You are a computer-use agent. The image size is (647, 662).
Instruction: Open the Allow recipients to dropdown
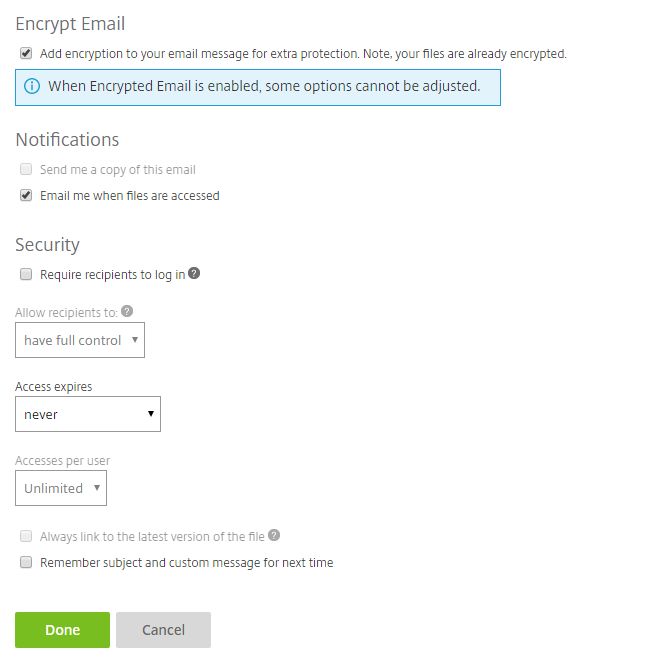coord(80,340)
